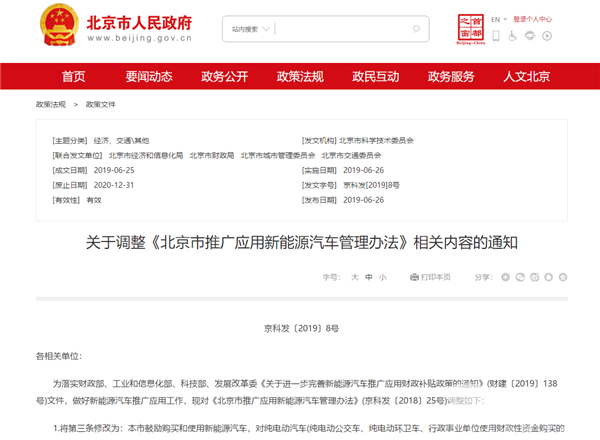This screenshot has height=440, width=600.
Task: Go to the 首页 home tab
Action: [x=73, y=77]
